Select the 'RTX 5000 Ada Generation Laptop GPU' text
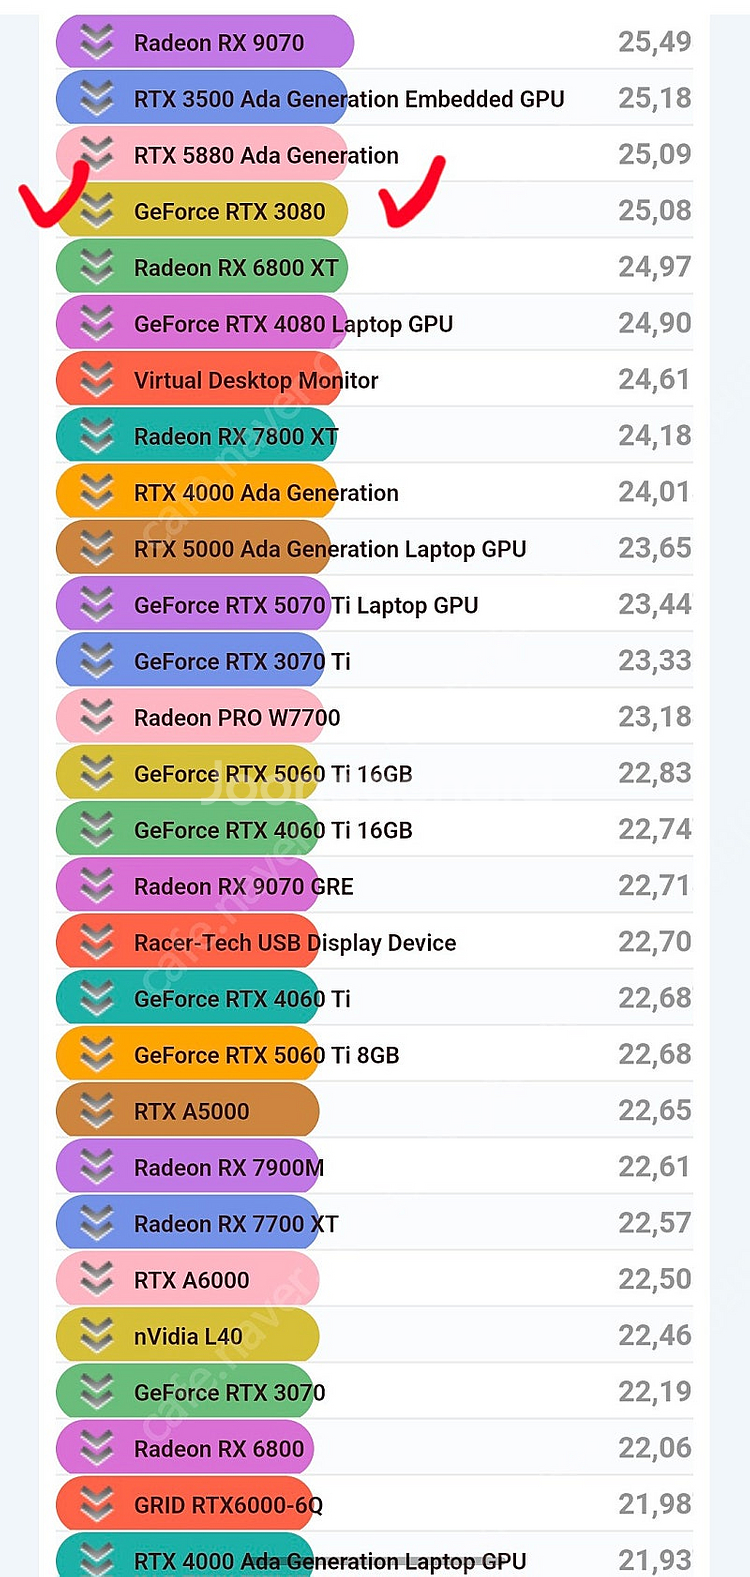750x1577 pixels. point(330,549)
